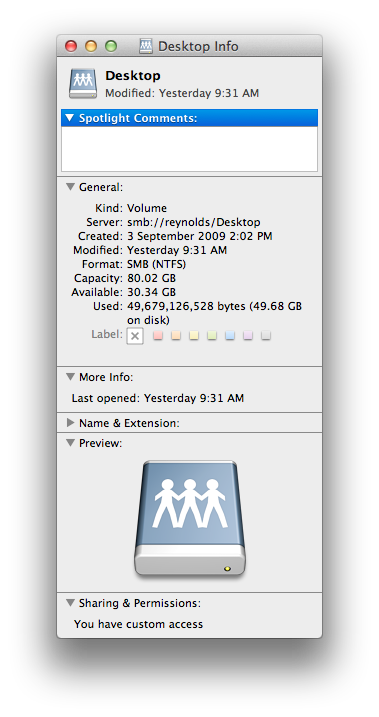
Task: Apply the green label color
Action: coord(212,336)
